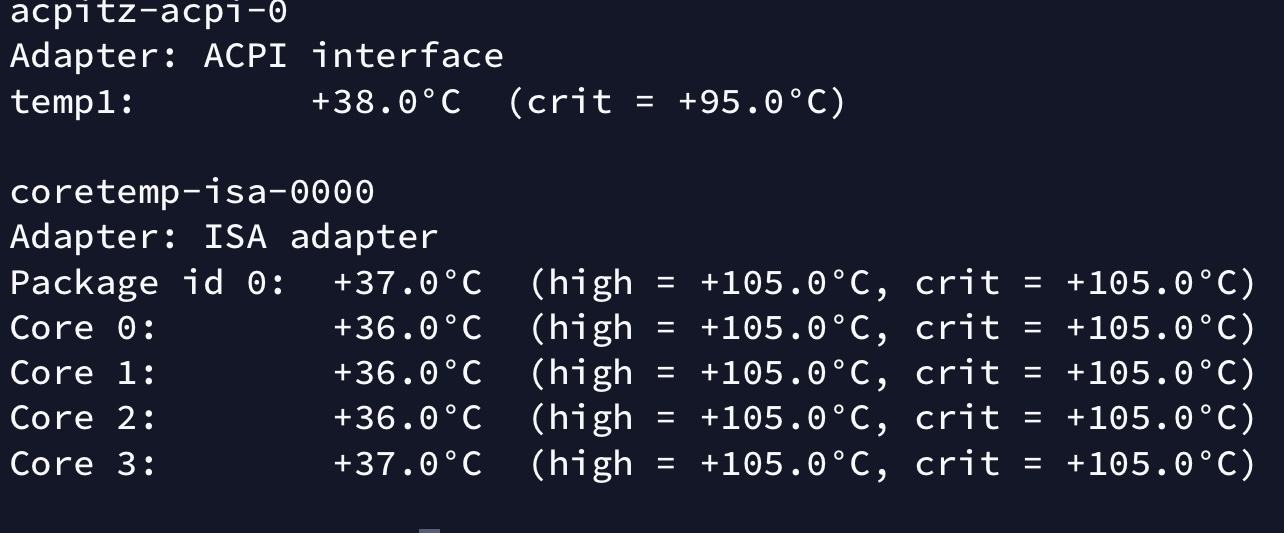
Task: Click the temp1 label
Action: pos(72,101)
